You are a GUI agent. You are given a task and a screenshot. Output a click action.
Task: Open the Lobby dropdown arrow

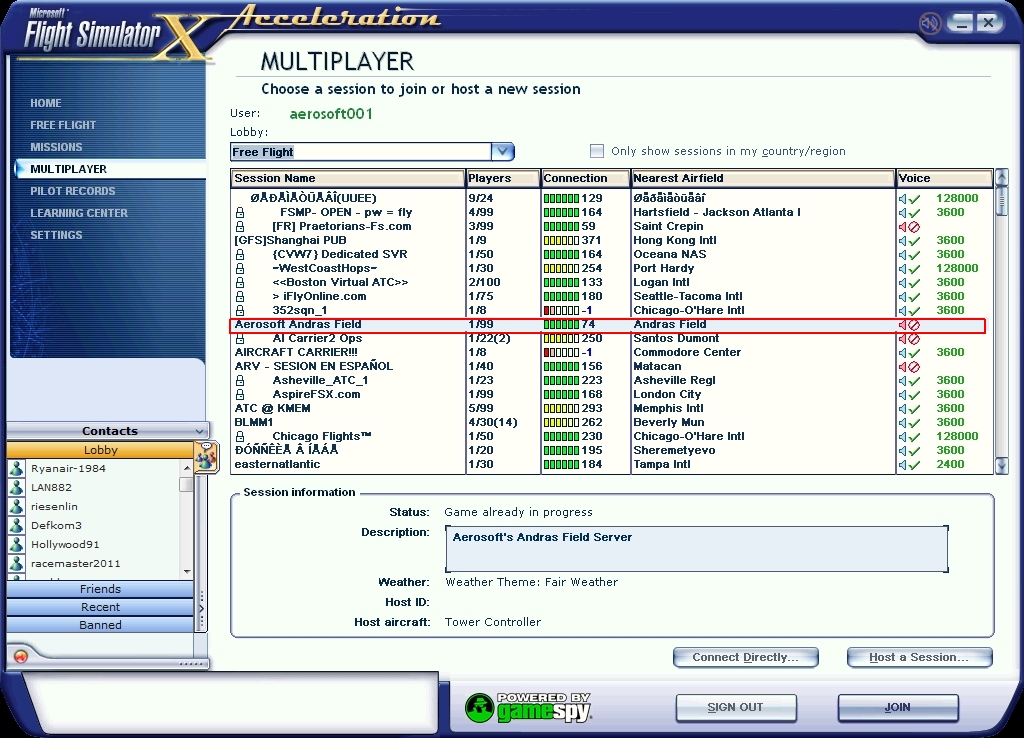coord(502,152)
